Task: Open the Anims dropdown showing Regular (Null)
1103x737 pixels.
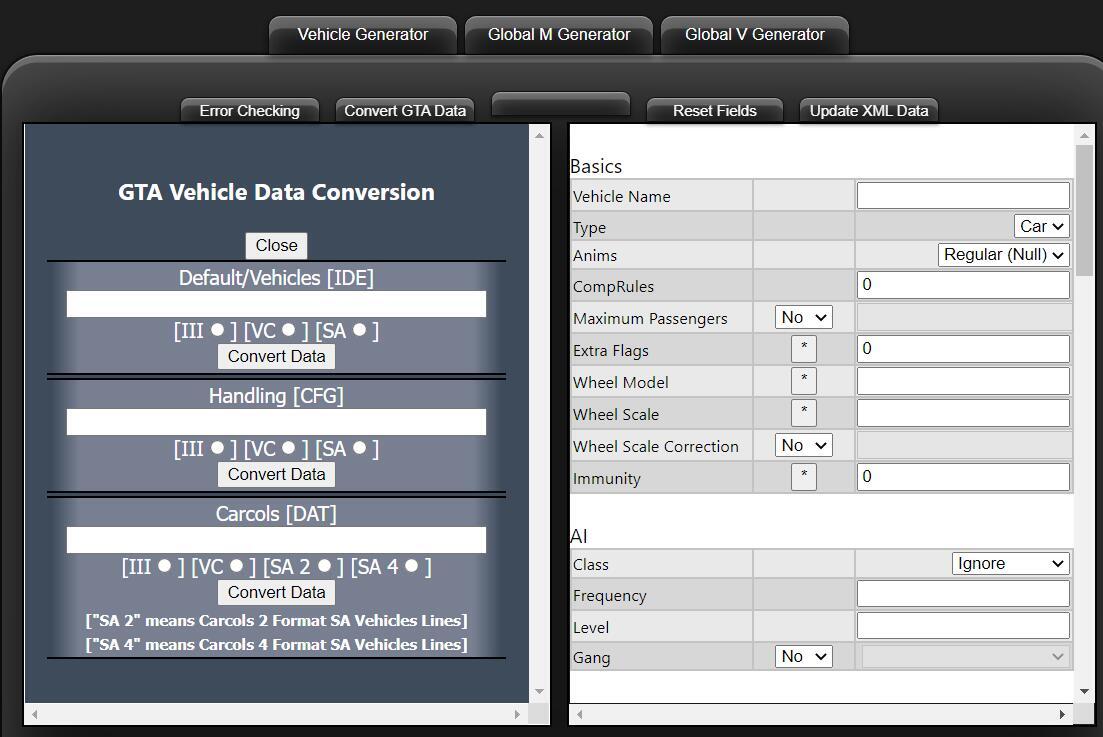Action: (1004, 255)
